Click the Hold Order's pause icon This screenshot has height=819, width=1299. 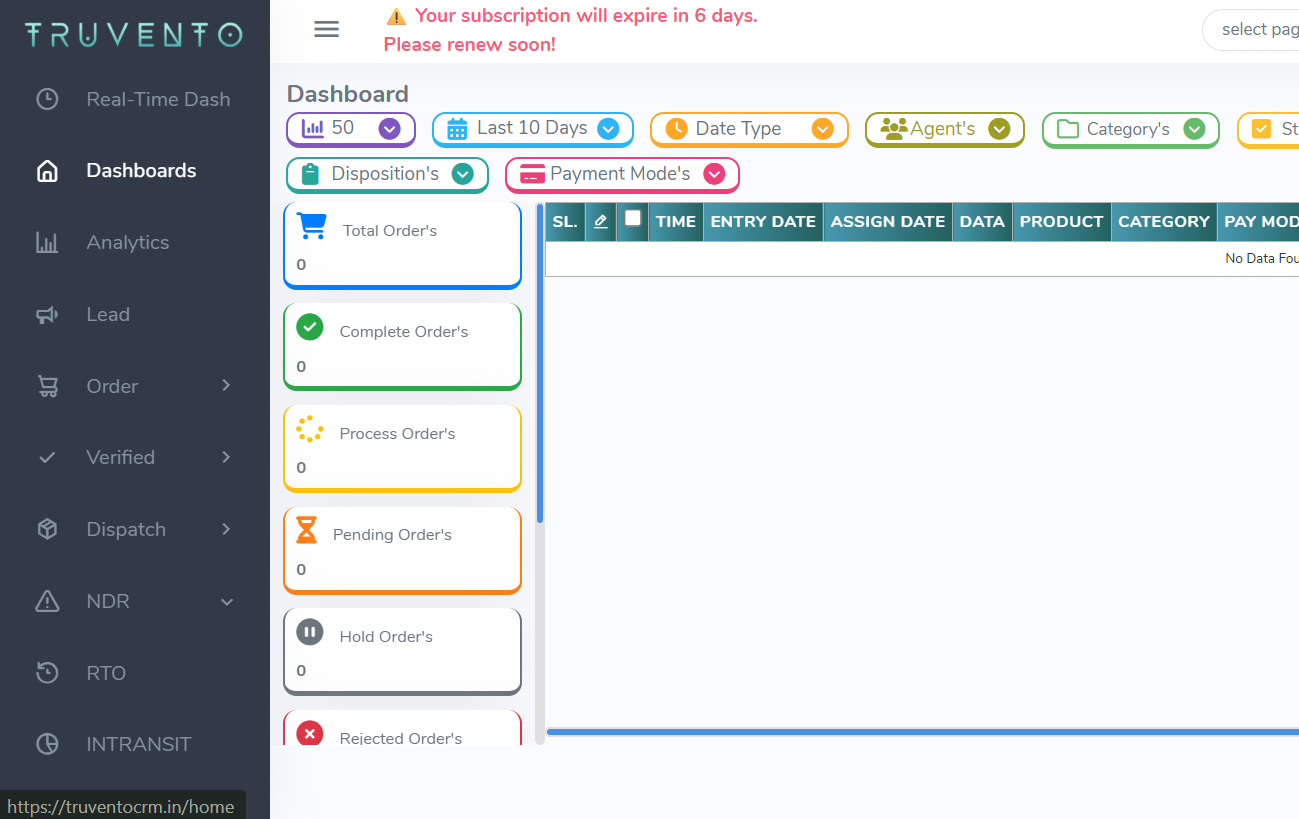coord(310,632)
